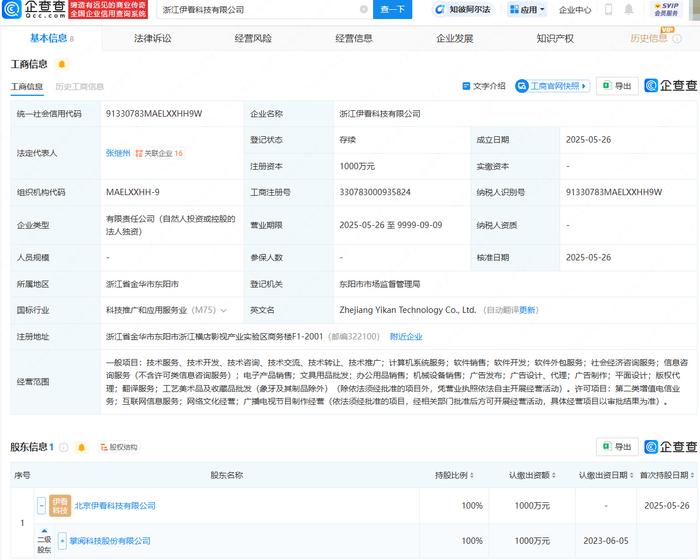Click 企查查 logo beside 工商信息 export
Screen dimensions: 700x560
[x=670, y=85]
